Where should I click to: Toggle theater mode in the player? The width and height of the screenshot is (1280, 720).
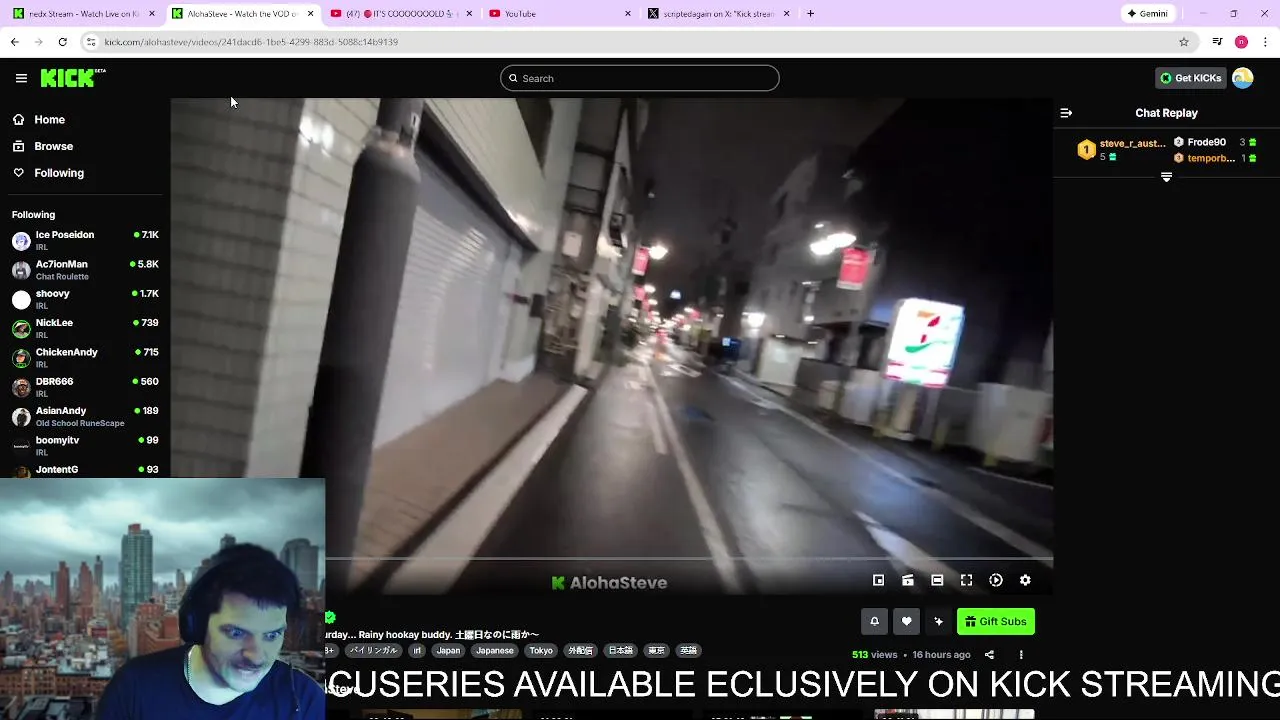(937, 580)
